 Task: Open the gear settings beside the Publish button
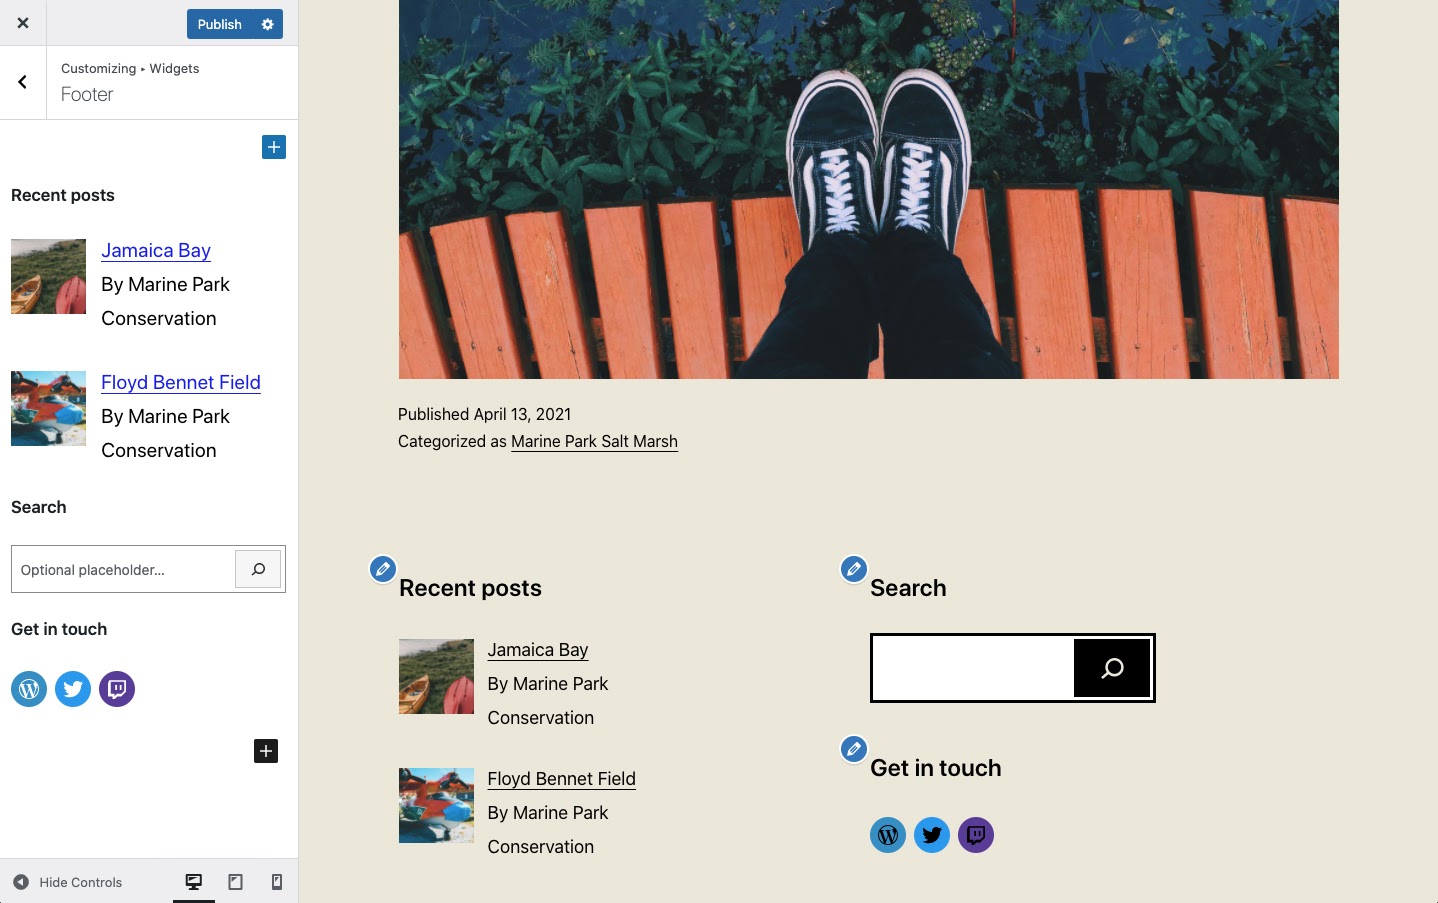[265, 23]
